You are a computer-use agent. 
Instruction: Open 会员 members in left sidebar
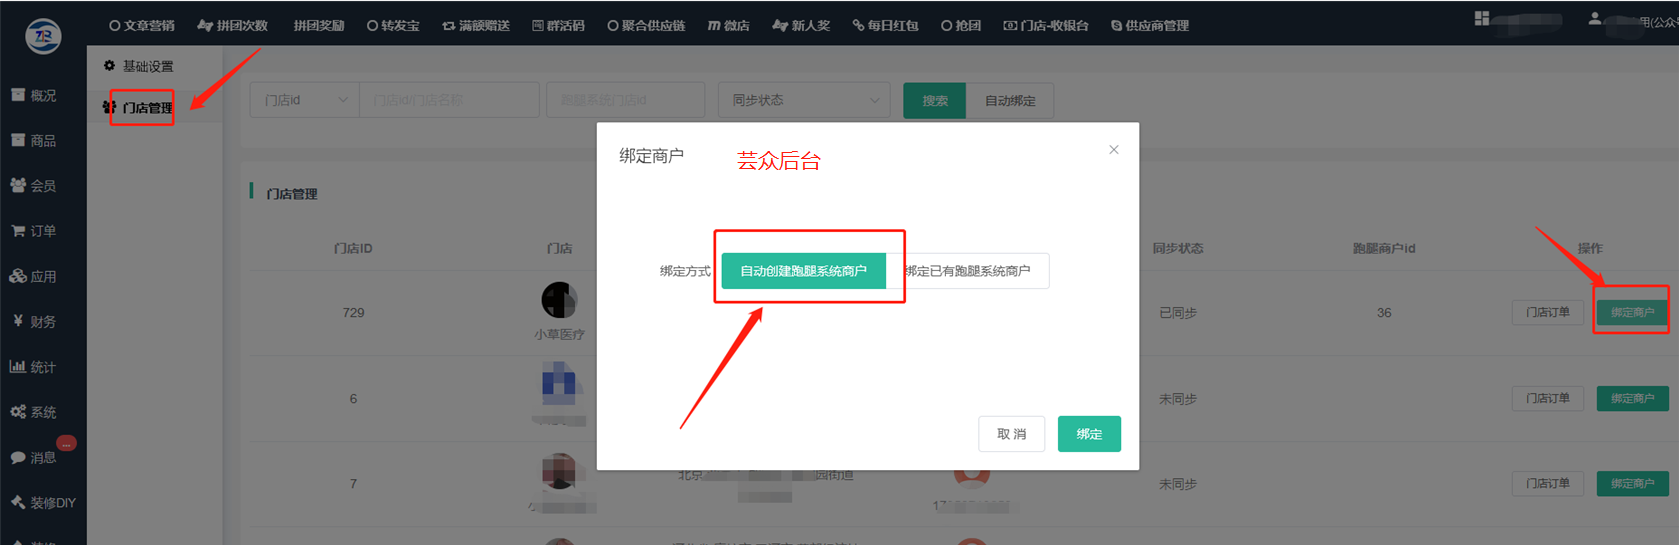pos(35,185)
